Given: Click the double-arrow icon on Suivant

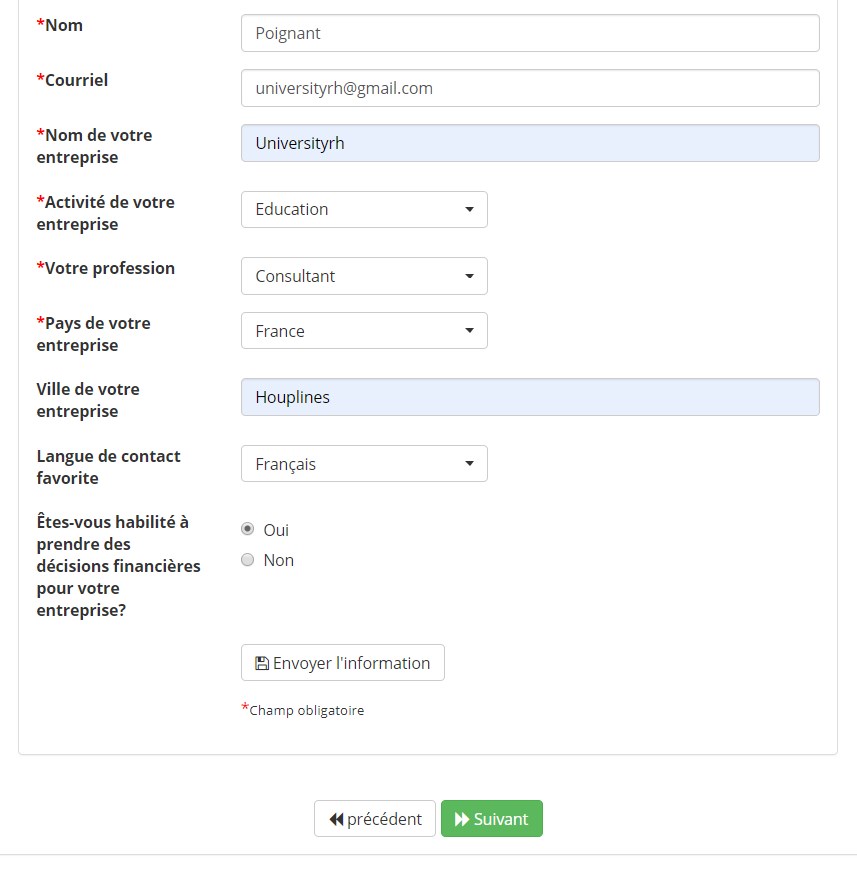Looking at the screenshot, I should [462, 819].
